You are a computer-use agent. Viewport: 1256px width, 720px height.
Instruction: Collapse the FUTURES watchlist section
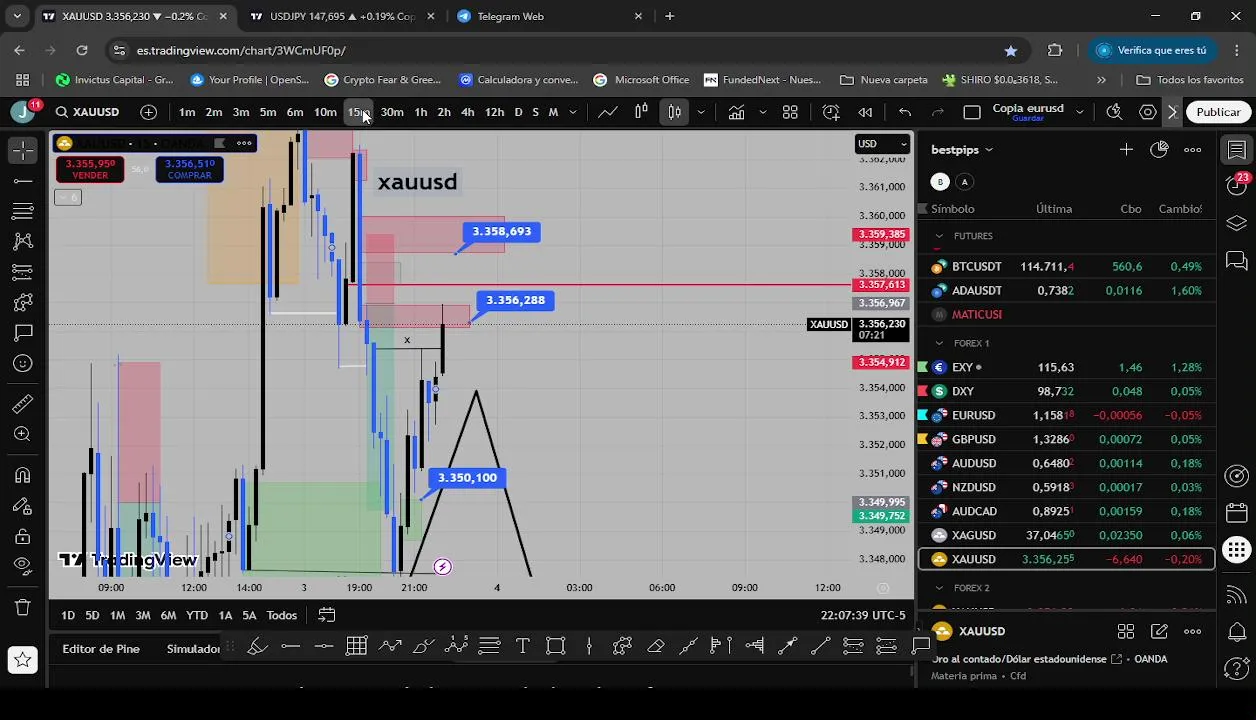[939, 236]
